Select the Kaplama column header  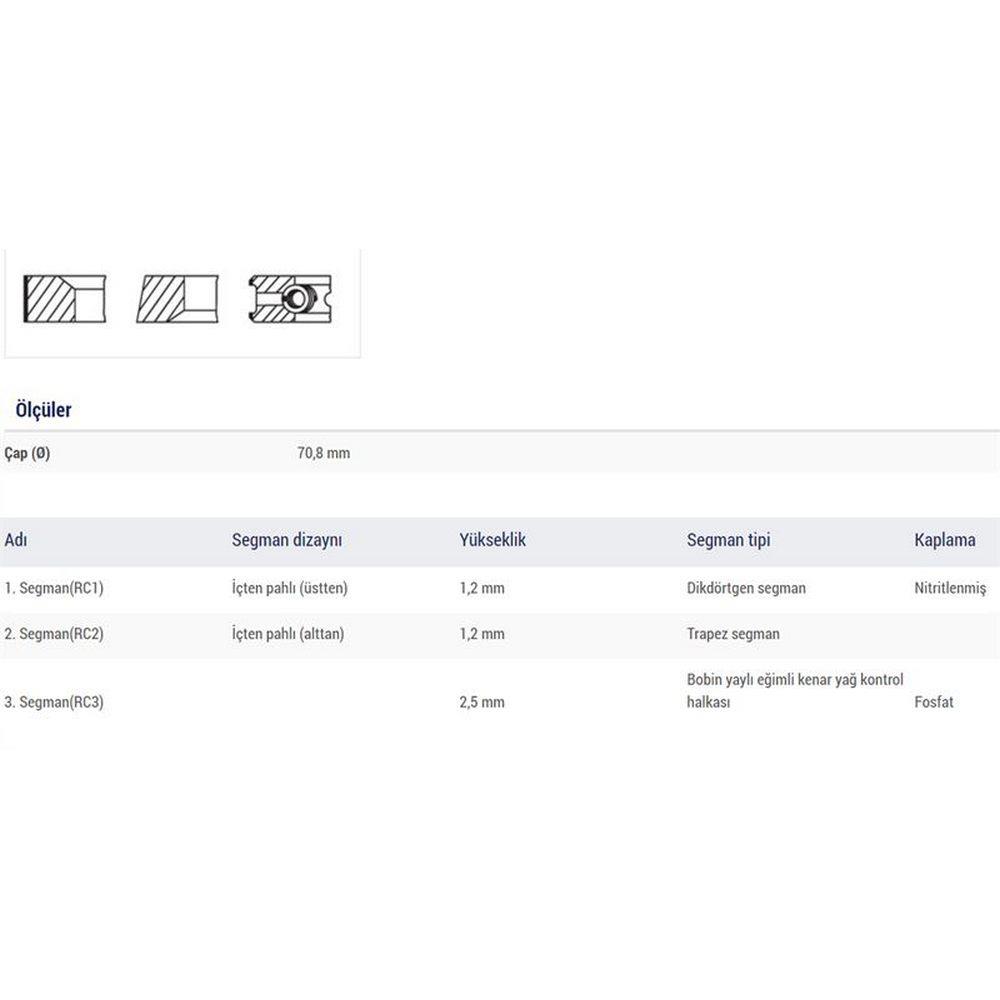pyautogui.click(x=944, y=540)
